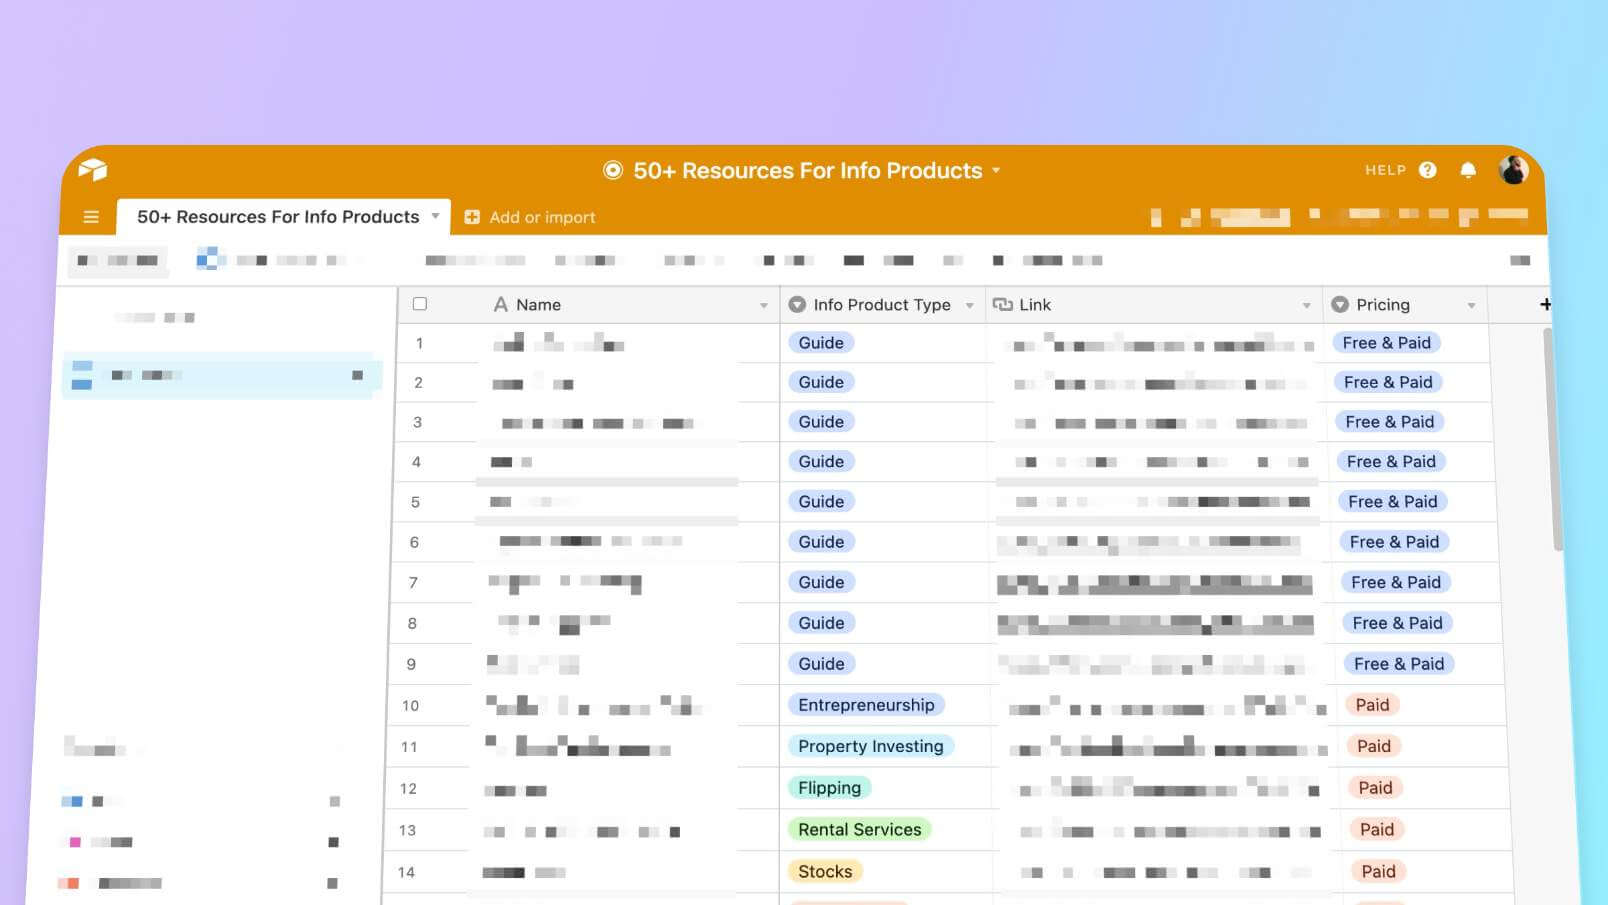The height and width of the screenshot is (905, 1608).
Task: Select the Rental Services tag
Action: click(860, 830)
